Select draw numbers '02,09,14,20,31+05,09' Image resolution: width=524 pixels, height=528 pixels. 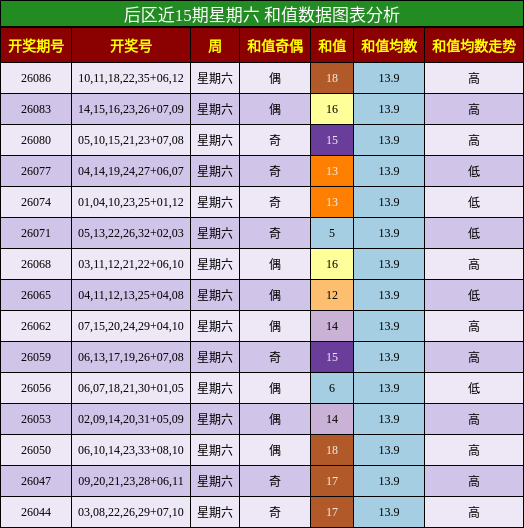click(131, 419)
